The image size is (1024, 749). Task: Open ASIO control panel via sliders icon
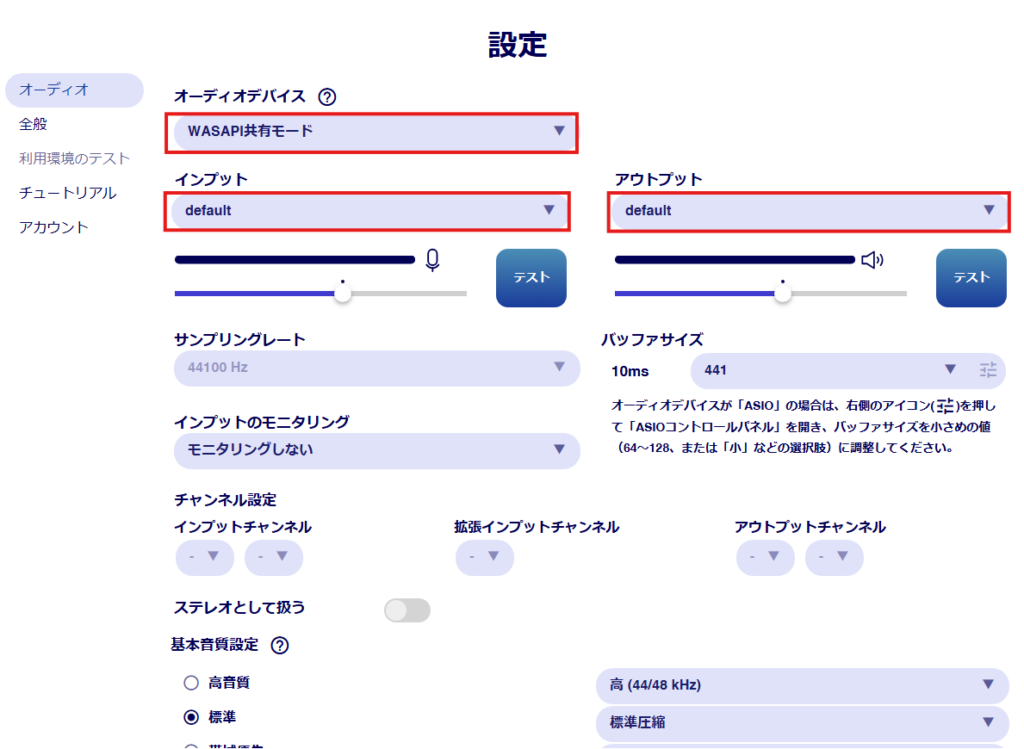989,370
